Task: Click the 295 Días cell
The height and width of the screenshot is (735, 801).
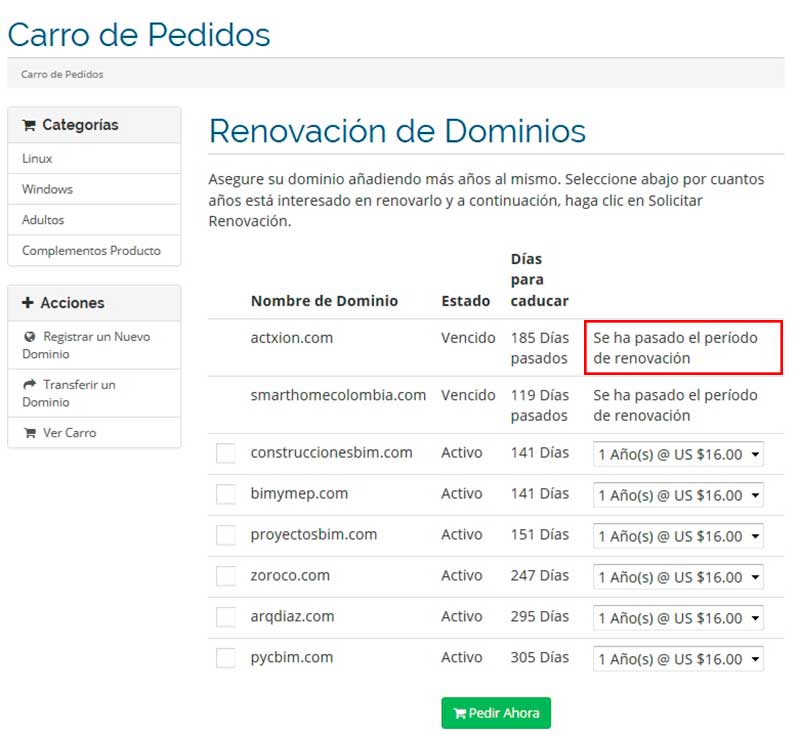Action: pyautogui.click(x=540, y=616)
